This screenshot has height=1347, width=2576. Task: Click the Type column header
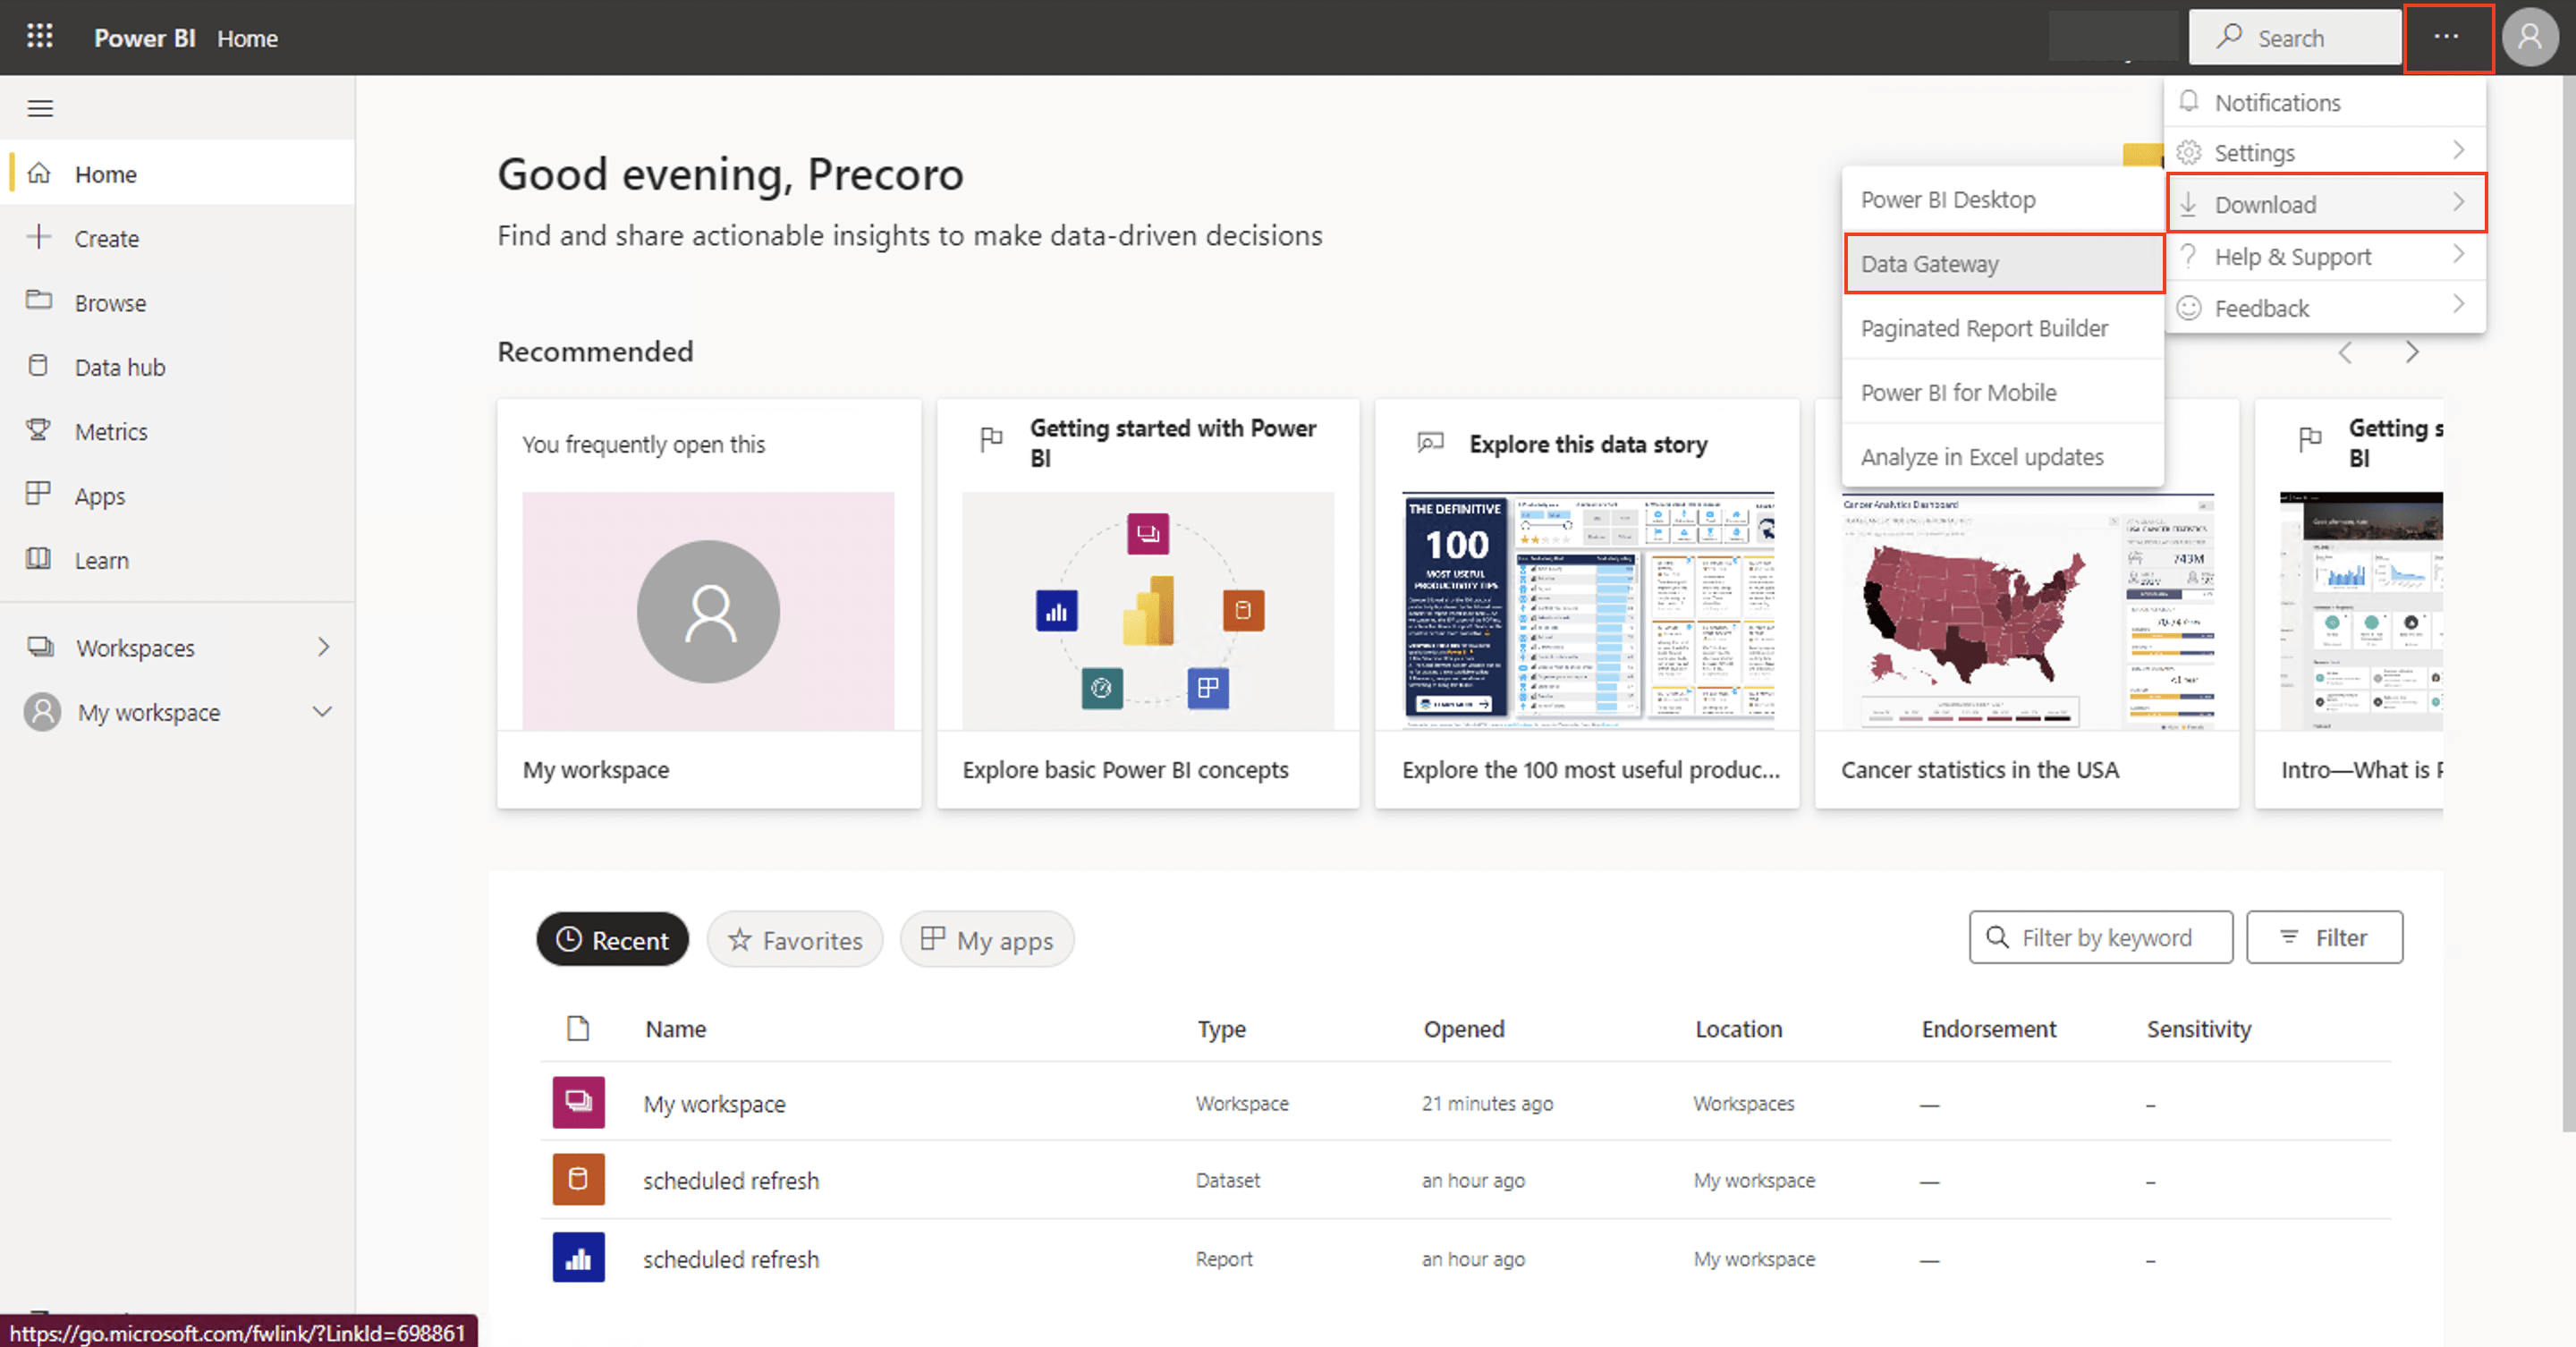1221,1028
